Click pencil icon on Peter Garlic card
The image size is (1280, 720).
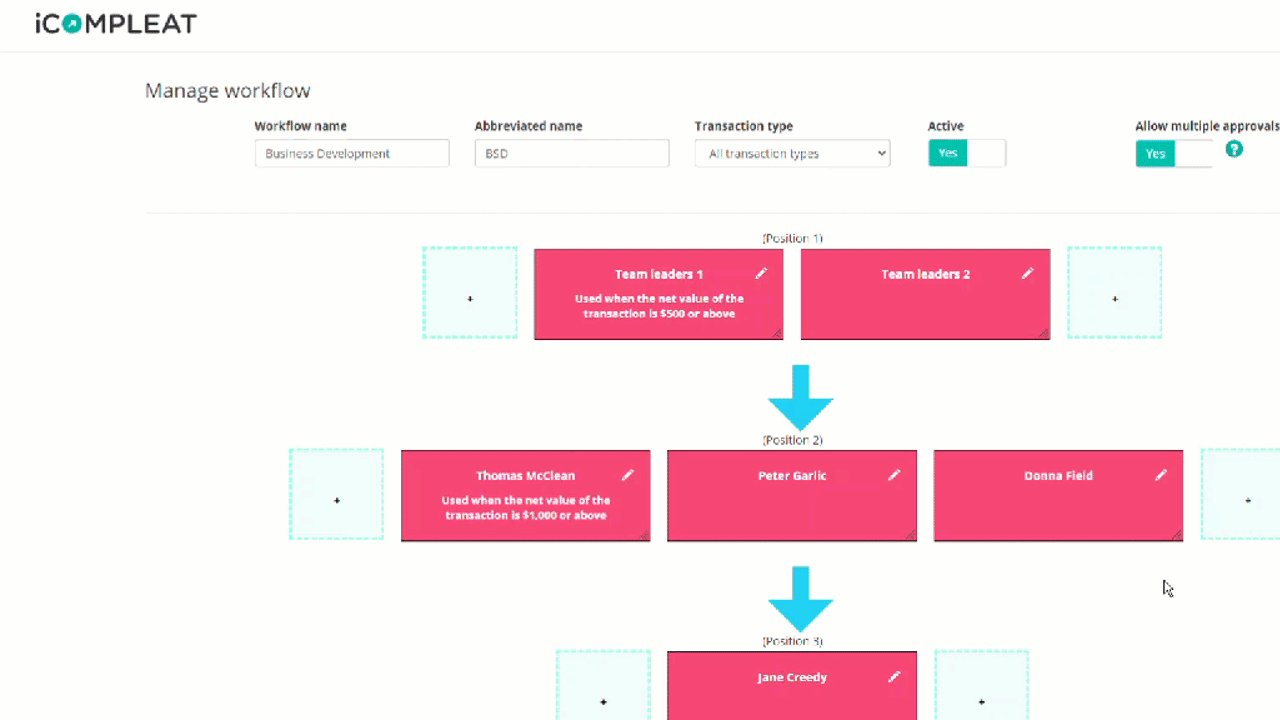tap(894, 475)
